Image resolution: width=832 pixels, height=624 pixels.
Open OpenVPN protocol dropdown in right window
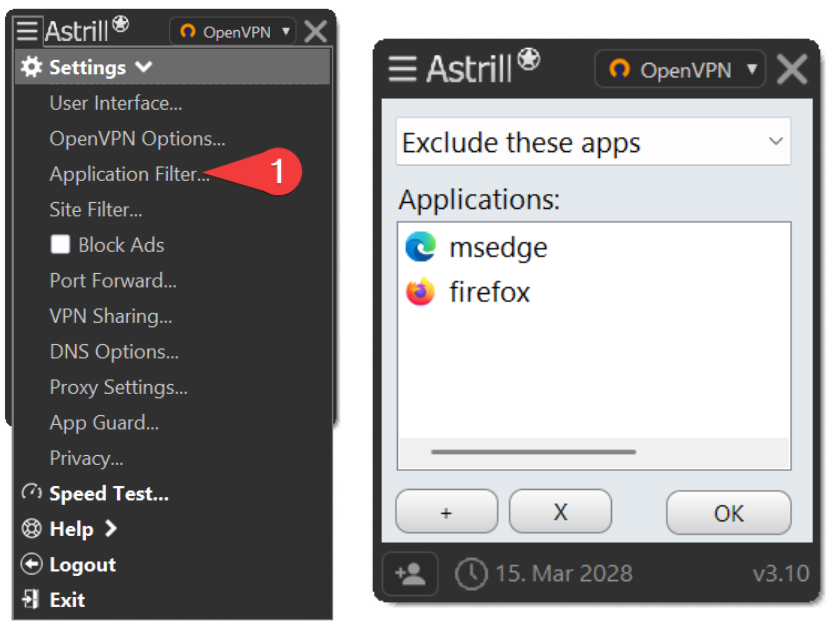[x=680, y=70]
